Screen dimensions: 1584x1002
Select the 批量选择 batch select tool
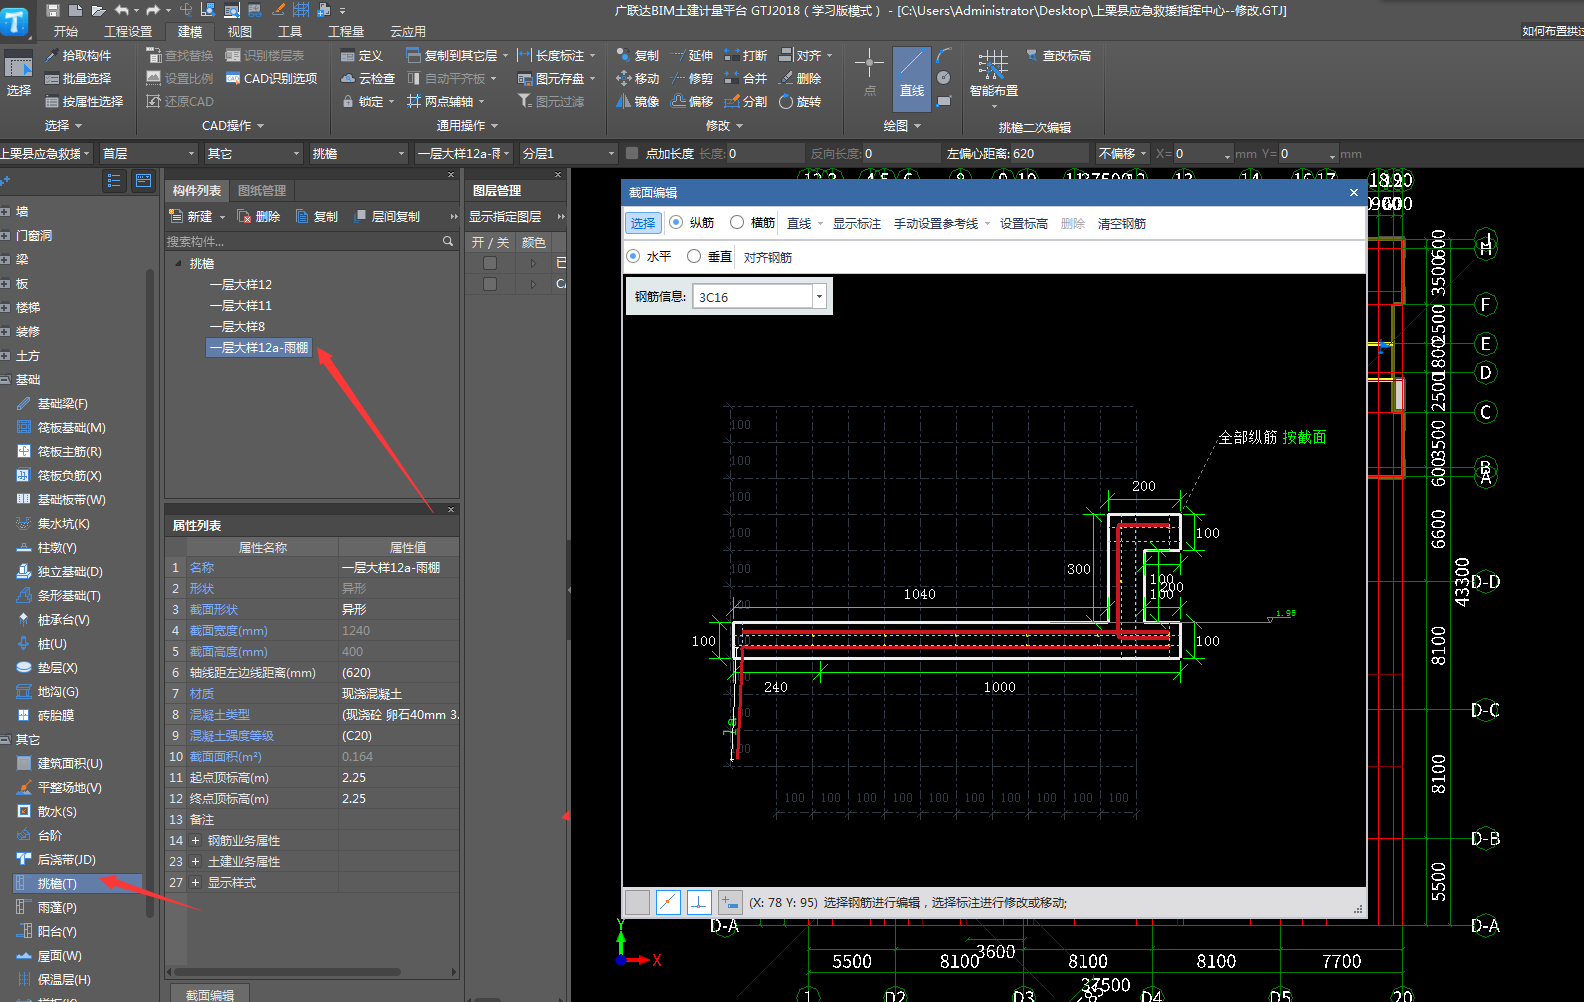pos(78,79)
